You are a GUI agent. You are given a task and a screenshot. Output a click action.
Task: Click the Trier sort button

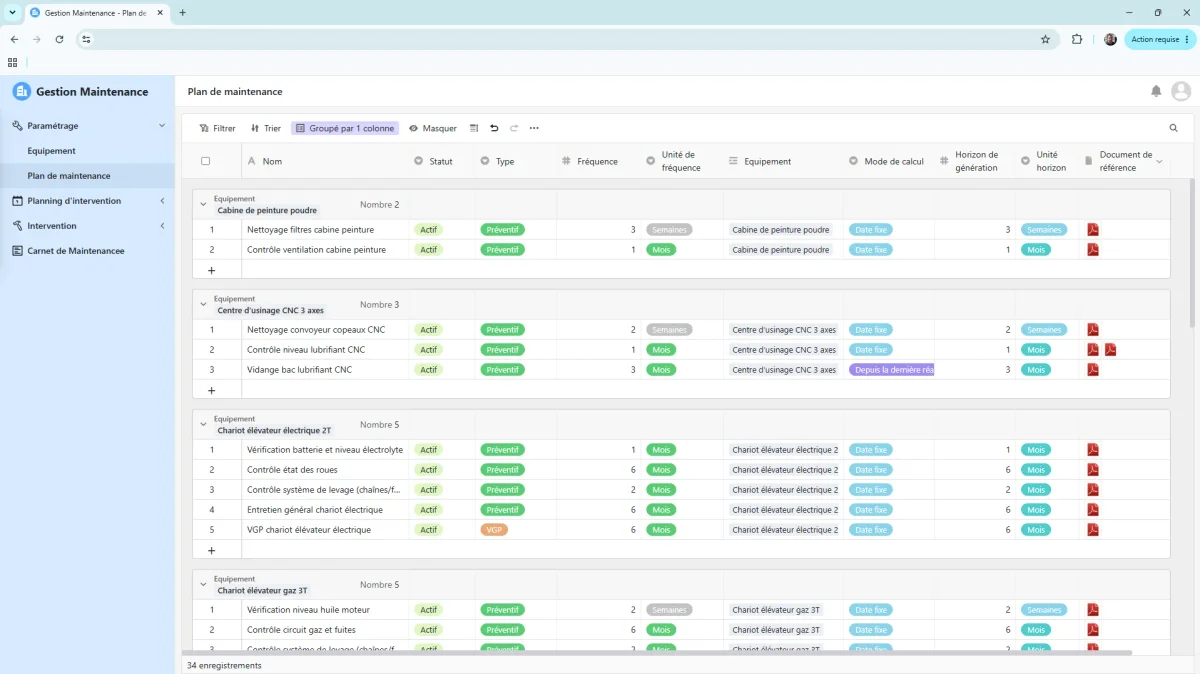point(265,128)
